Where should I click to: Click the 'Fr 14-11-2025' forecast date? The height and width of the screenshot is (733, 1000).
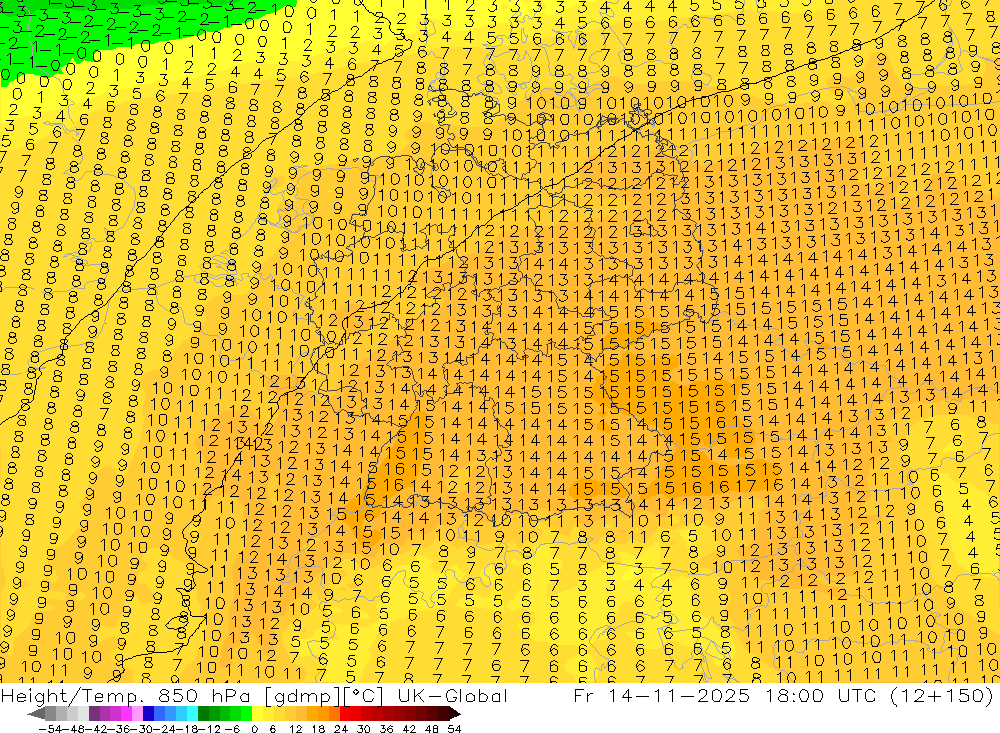point(661,695)
